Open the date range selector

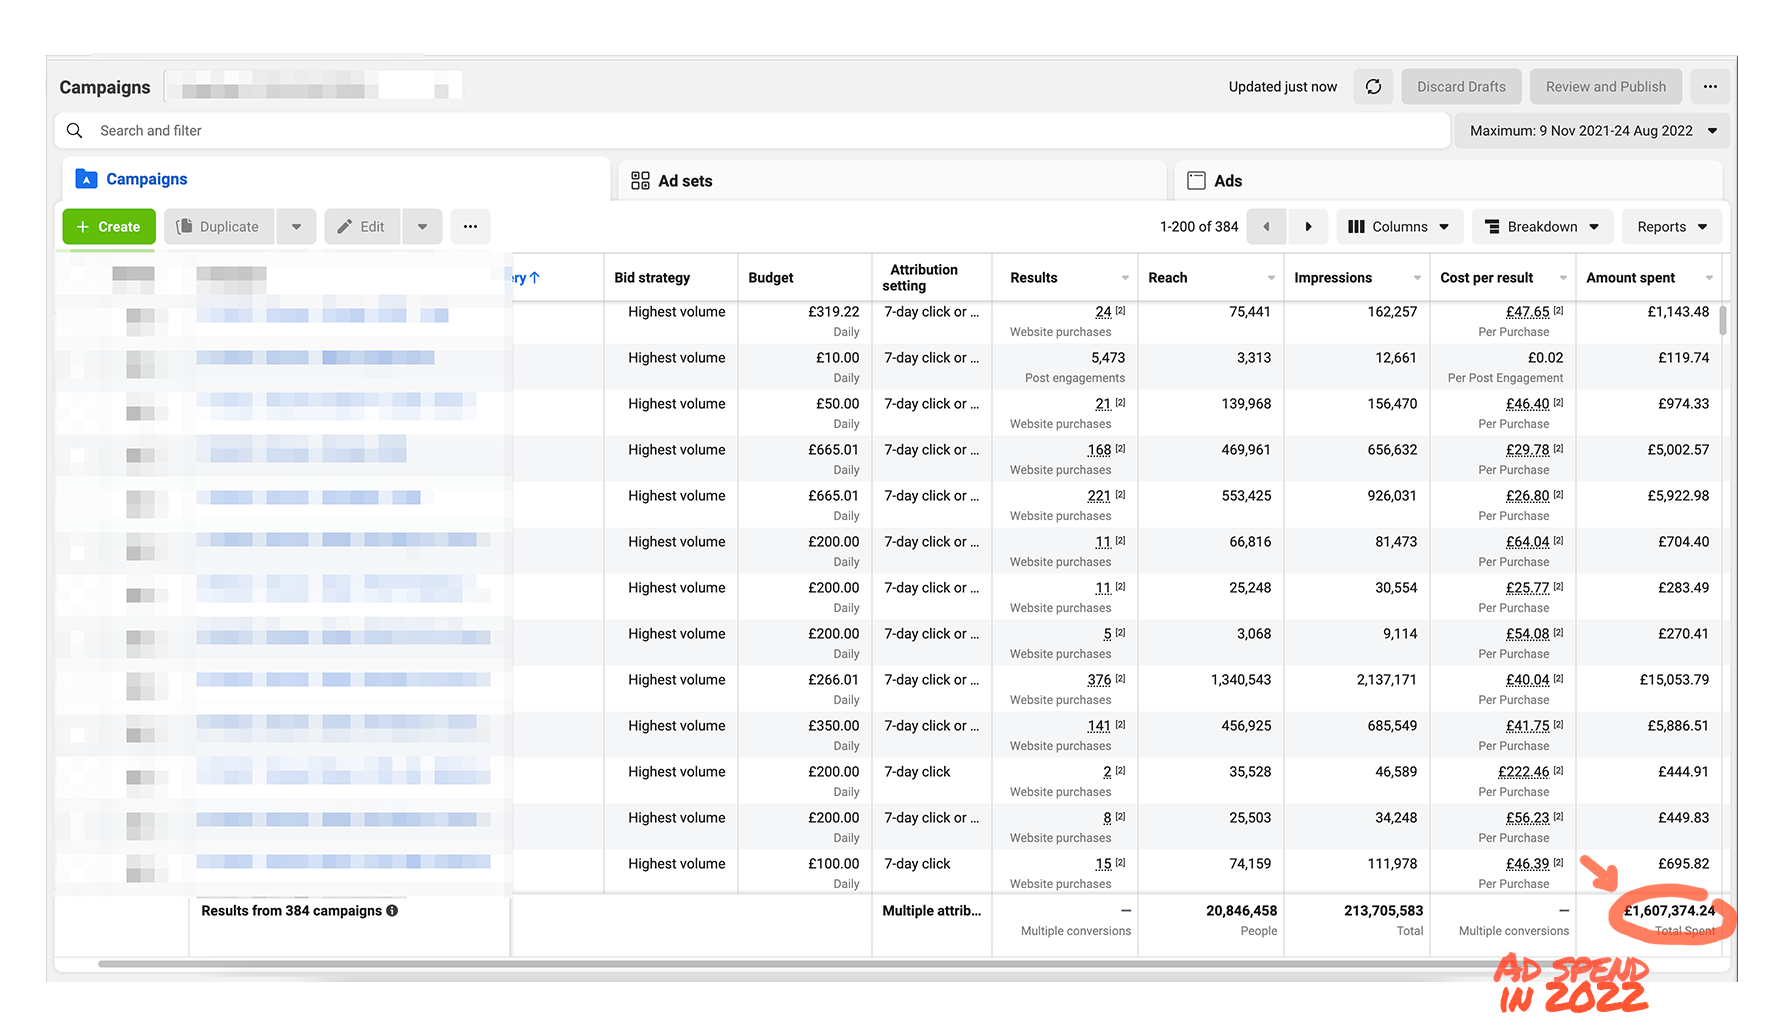click(x=1592, y=131)
